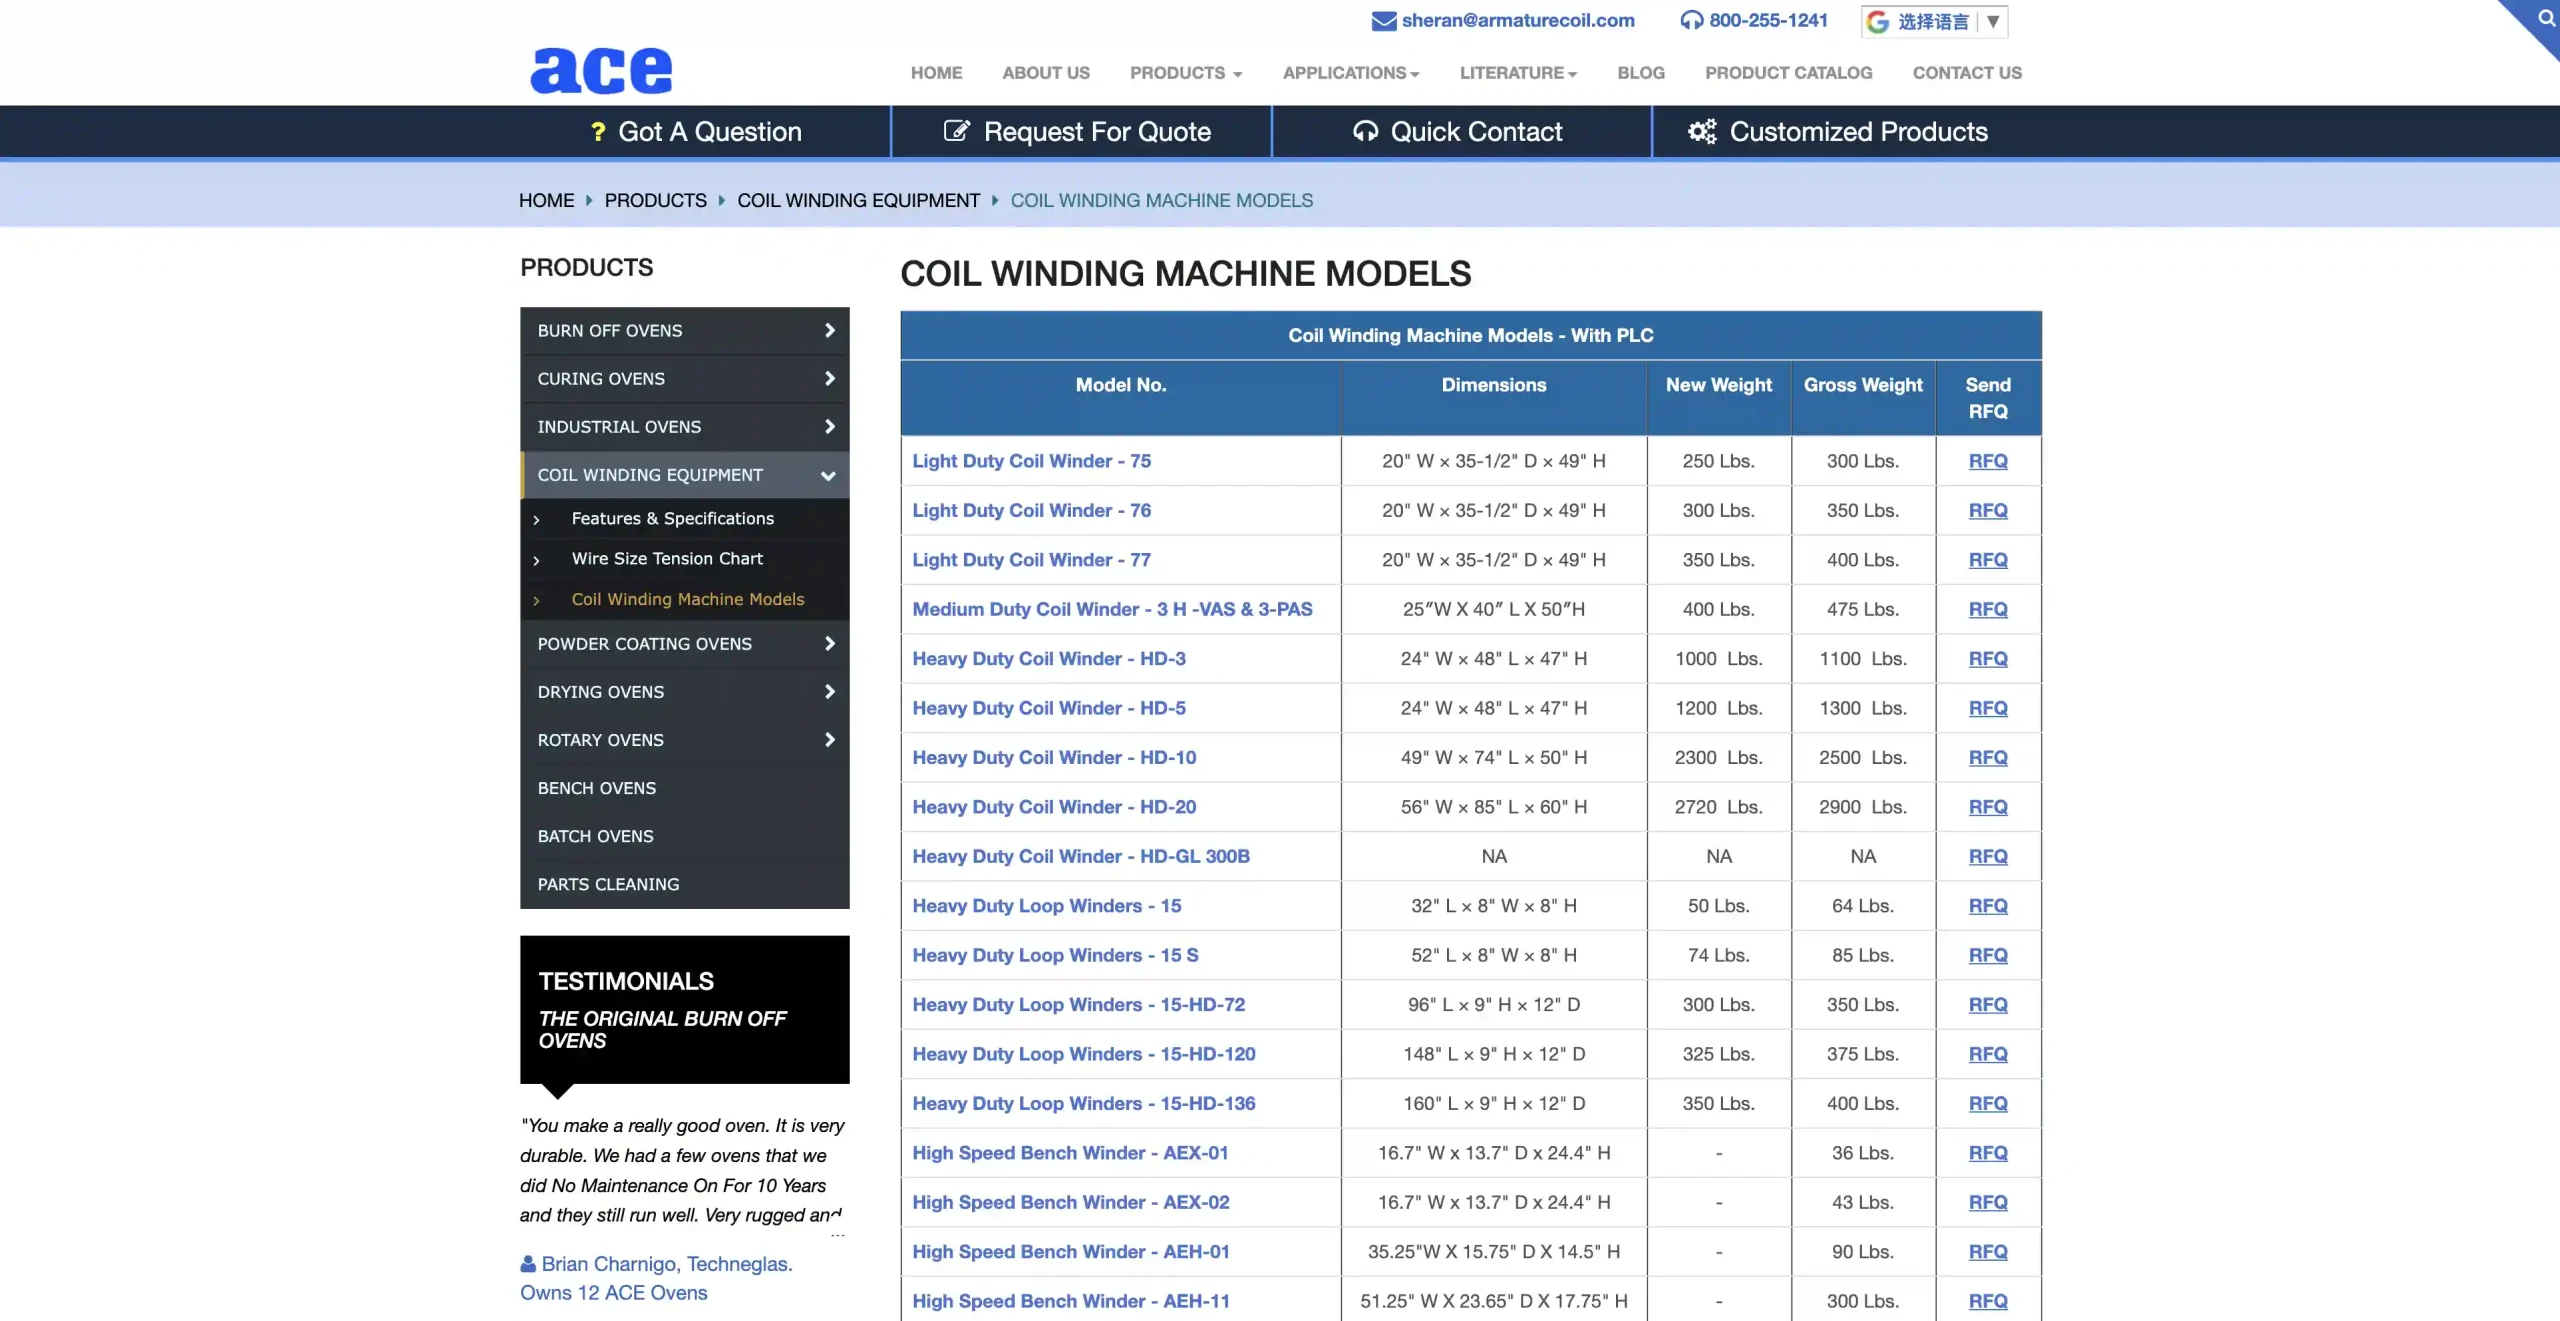Click the search magnifier icon in corner
The width and height of the screenshot is (2560, 1321).
pos(2546,17)
